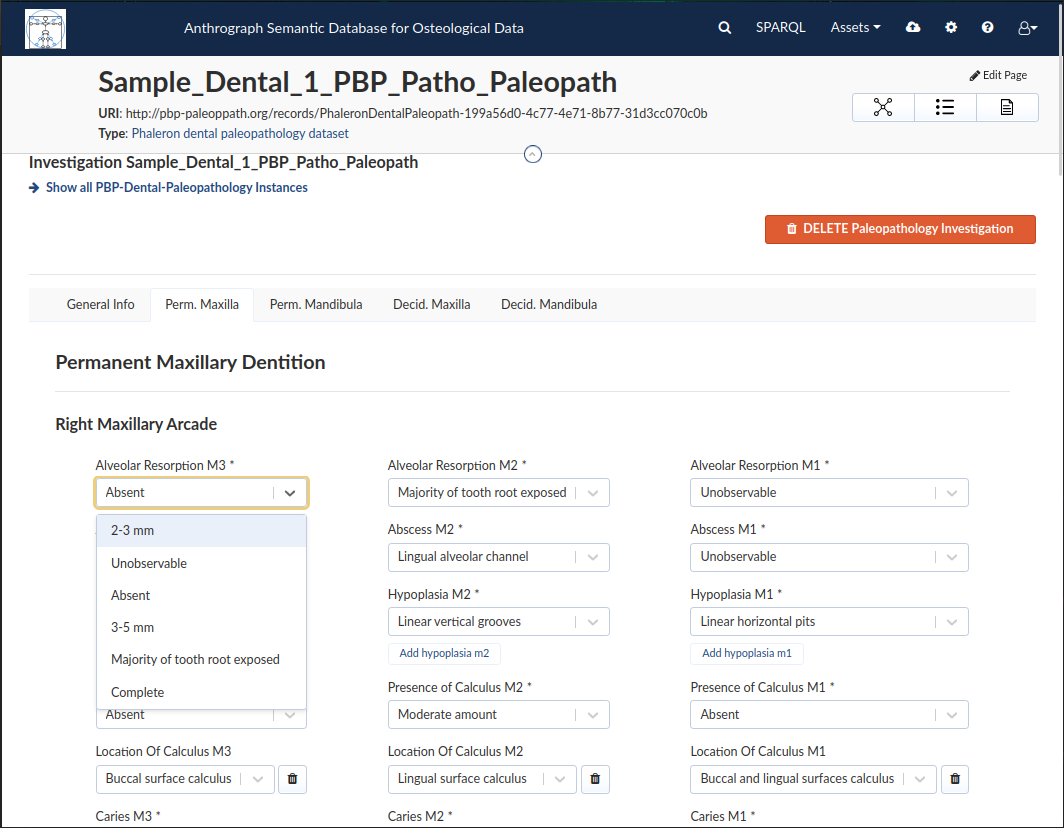Expand the Hypoplasia M1 dropdown
Viewport: 1064px width, 828px height.
829,622
